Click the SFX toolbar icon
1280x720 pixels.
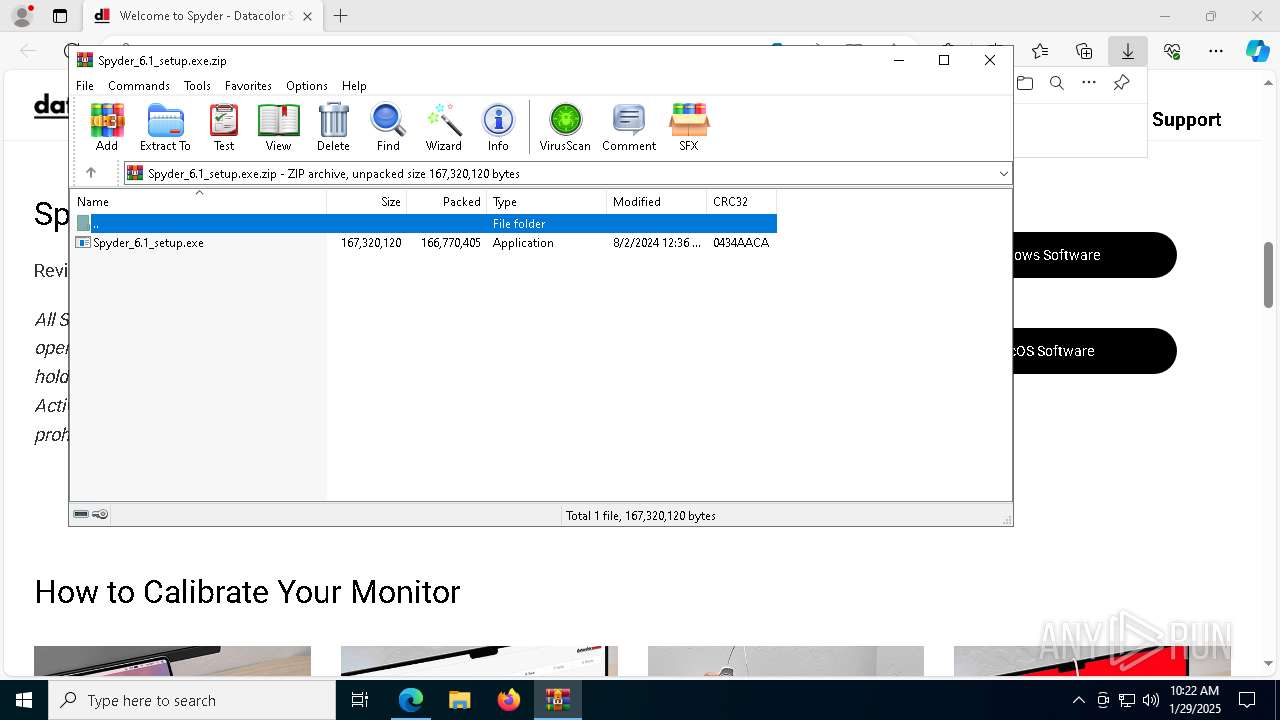tap(689, 127)
